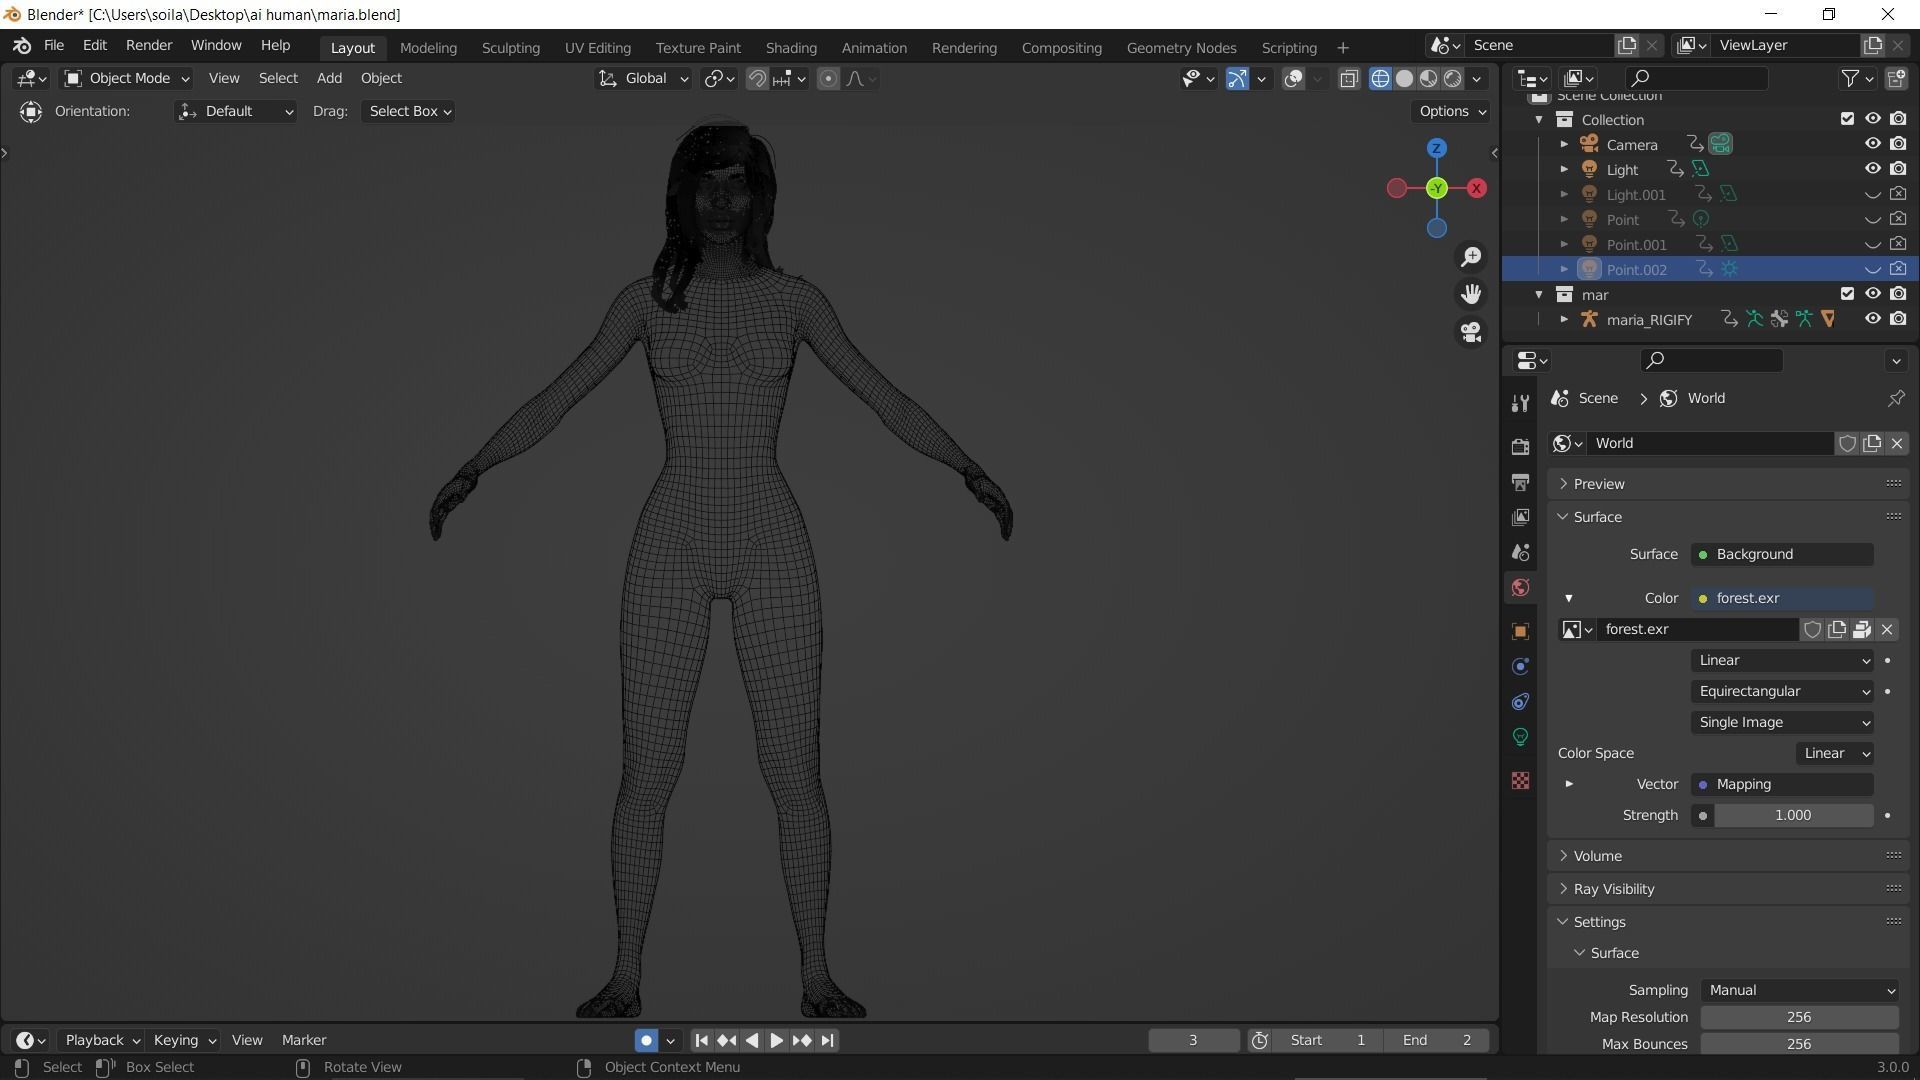Open the Object Constraints properties tab
Viewport: 1920px width, 1080px height.
pos(1520,701)
